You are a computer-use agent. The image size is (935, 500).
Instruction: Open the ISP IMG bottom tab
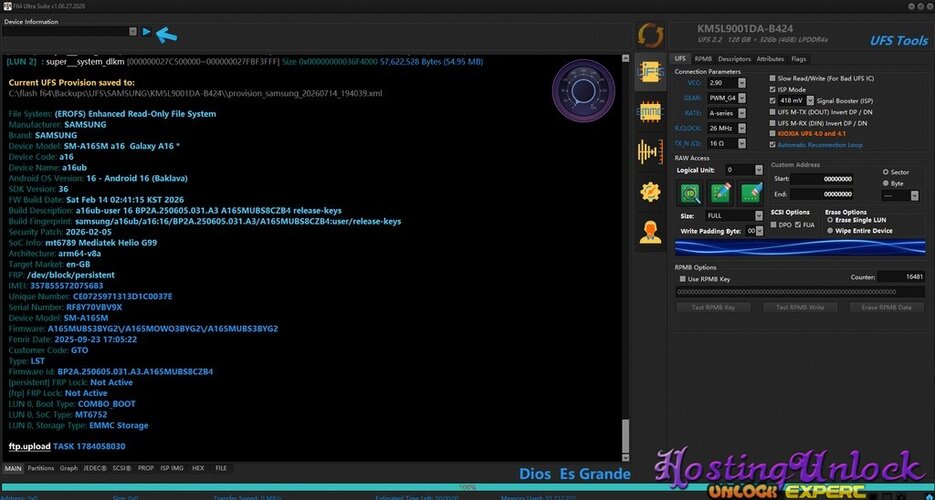(172, 468)
